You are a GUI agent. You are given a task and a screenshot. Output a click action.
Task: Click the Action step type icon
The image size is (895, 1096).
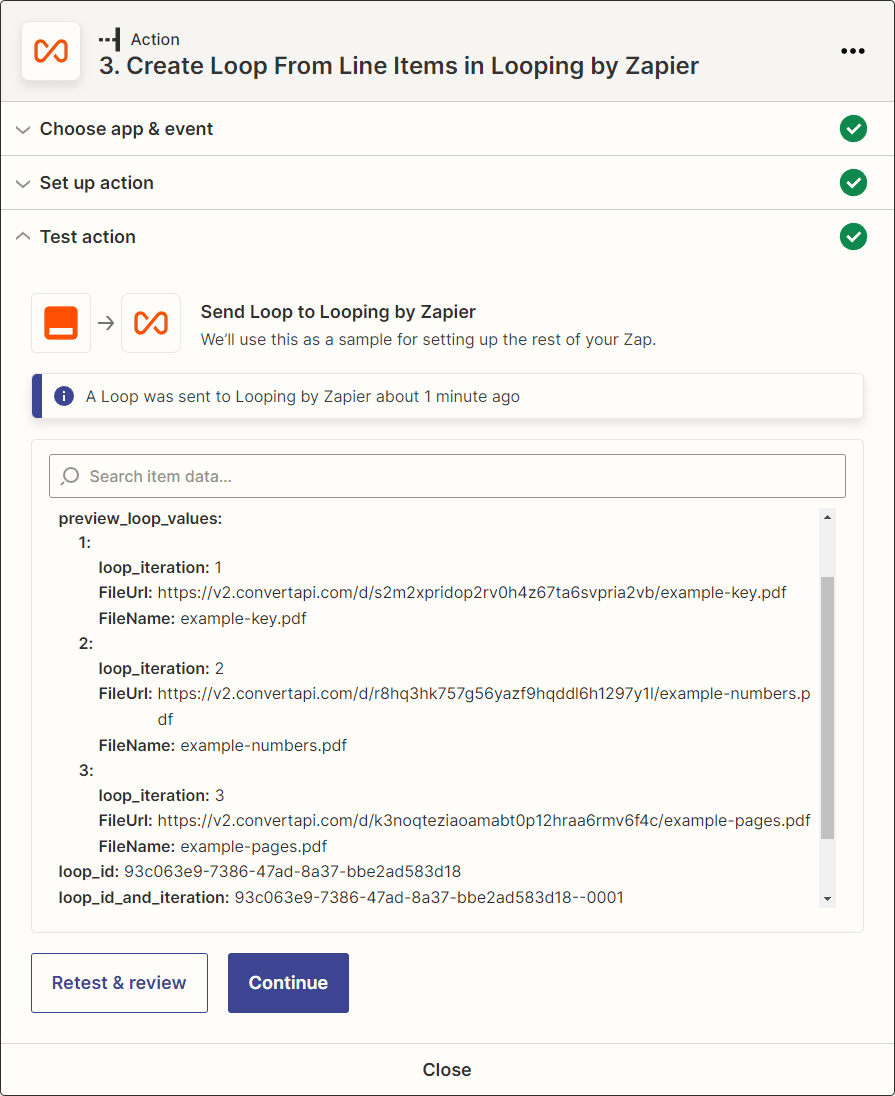(x=110, y=39)
